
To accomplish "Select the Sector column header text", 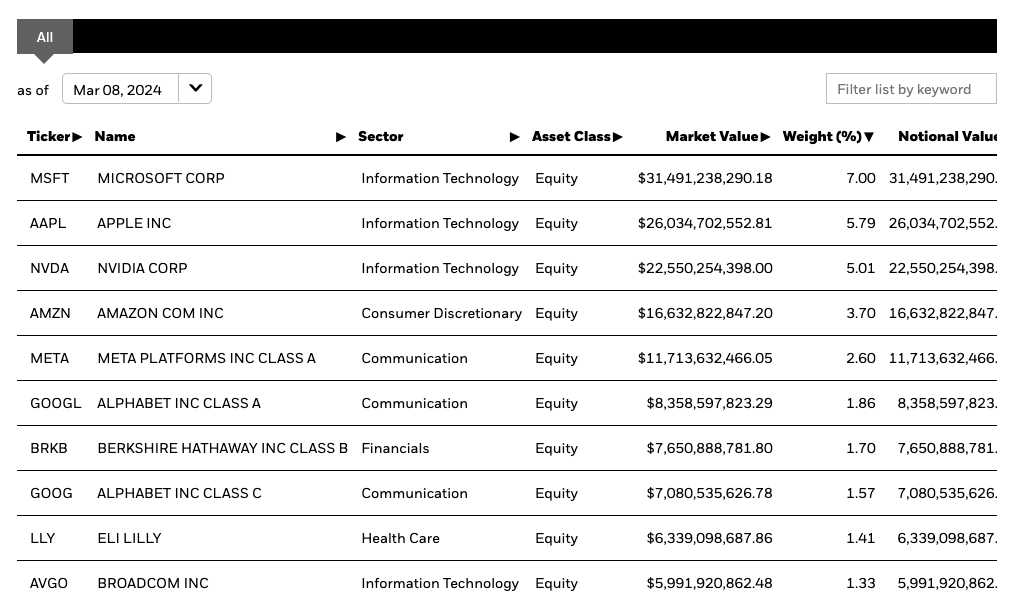I will pyautogui.click(x=380, y=136).
